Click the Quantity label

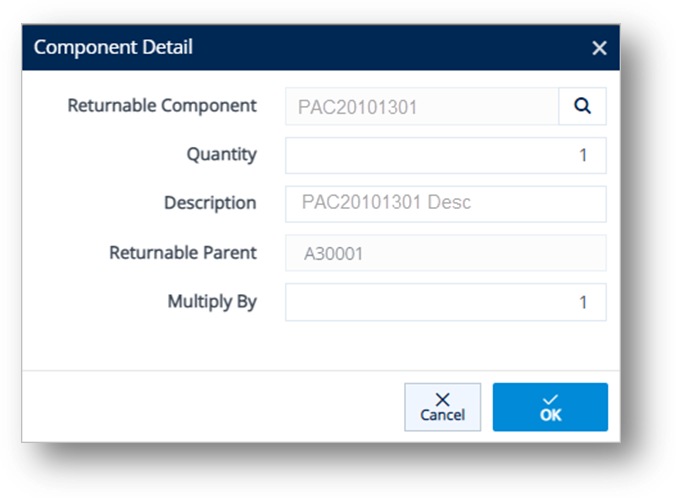tap(222, 154)
